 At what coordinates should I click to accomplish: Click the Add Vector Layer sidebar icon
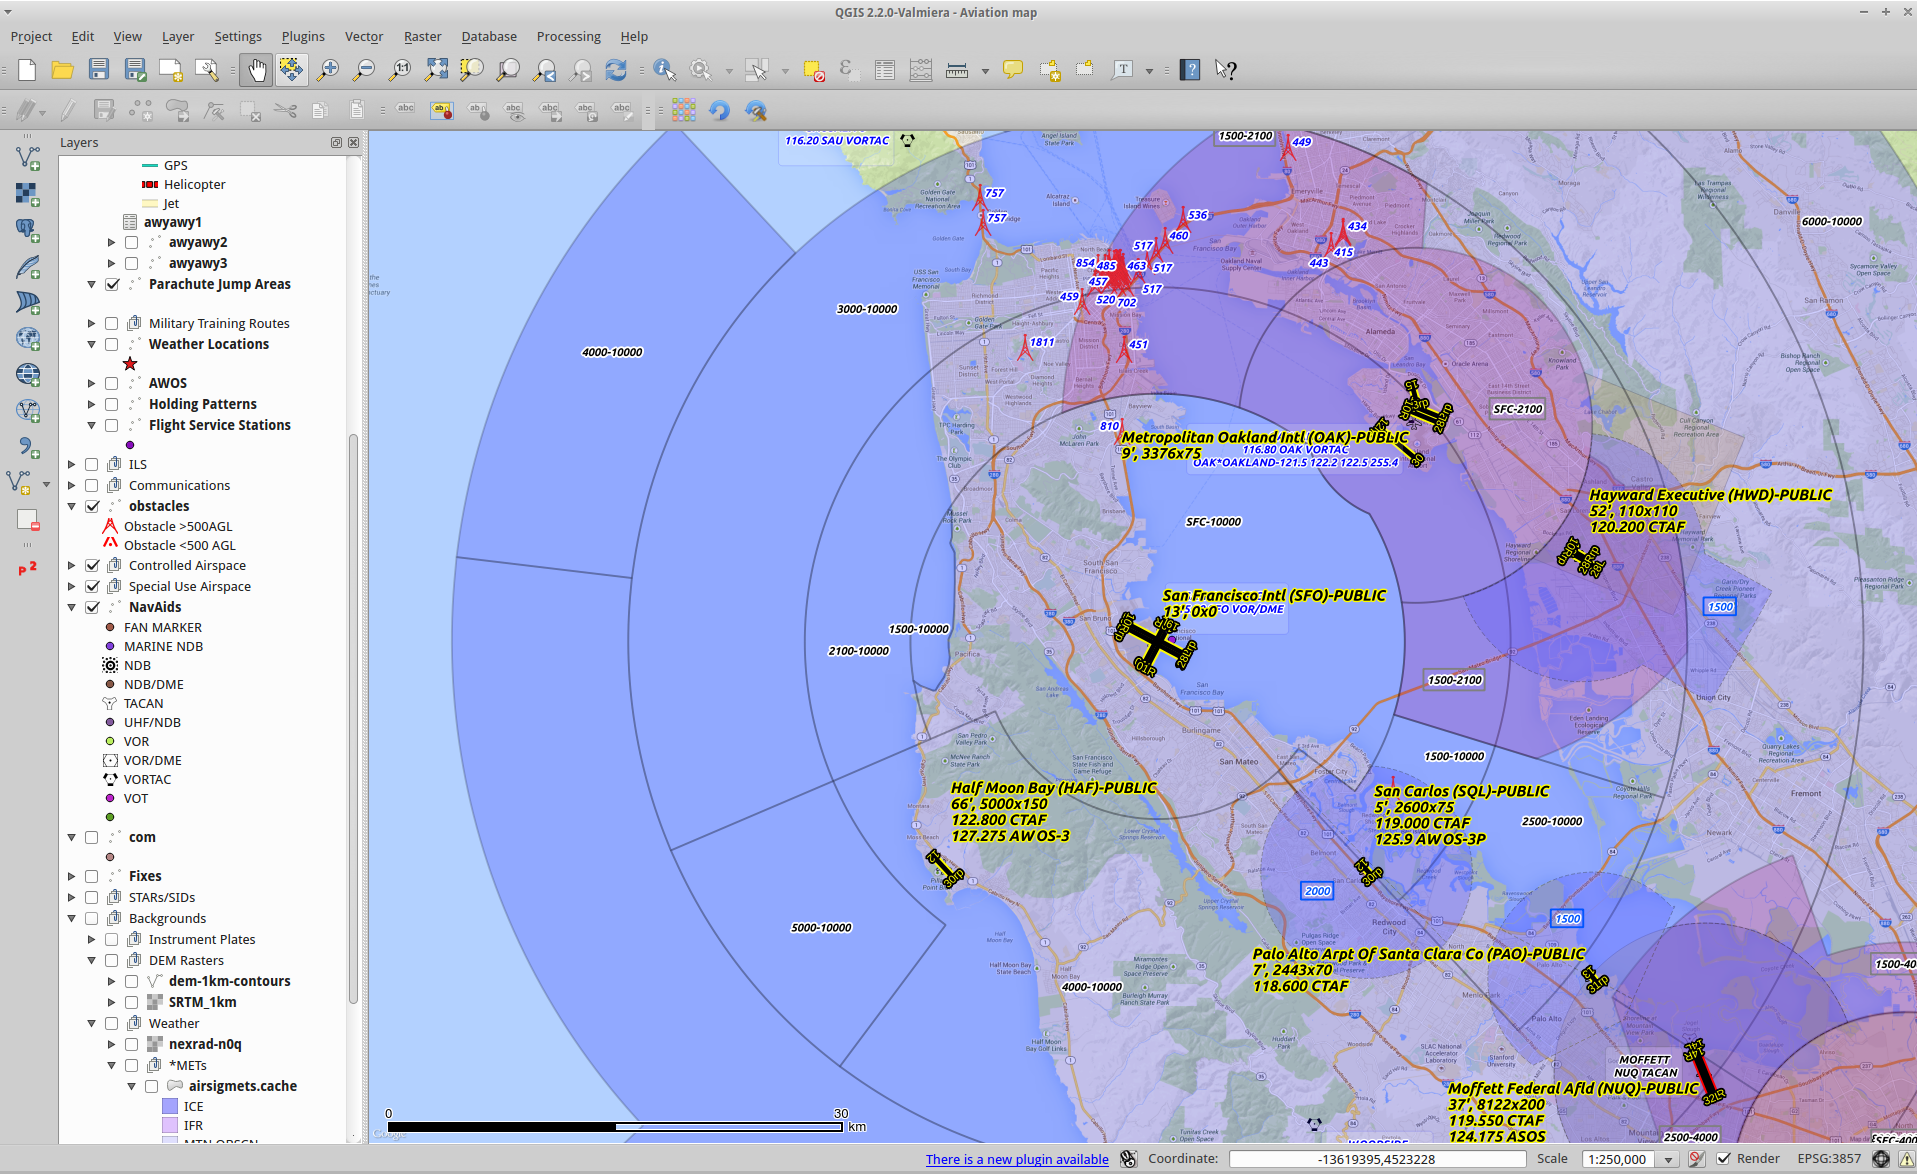pyautogui.click(x=28, y=158)
